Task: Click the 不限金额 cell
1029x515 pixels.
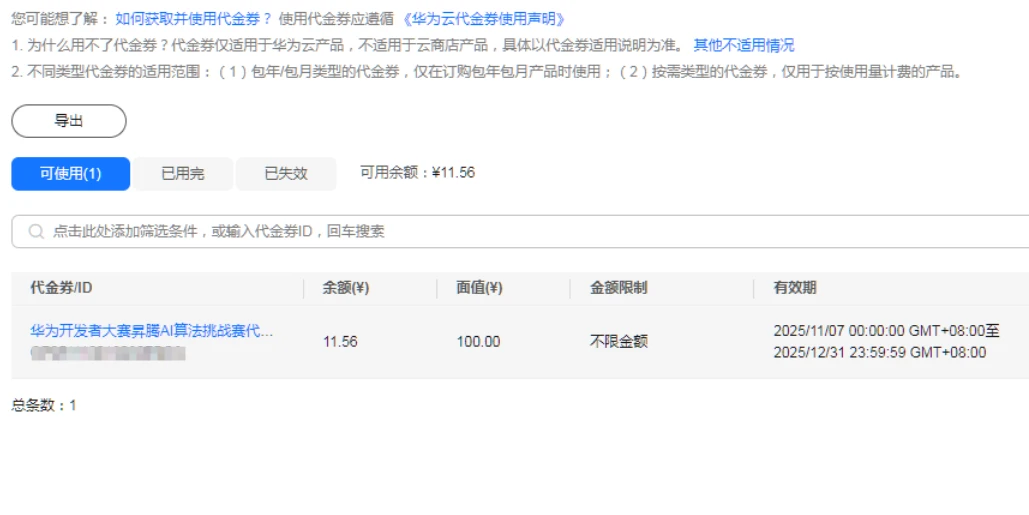Action: click(619, 342)
